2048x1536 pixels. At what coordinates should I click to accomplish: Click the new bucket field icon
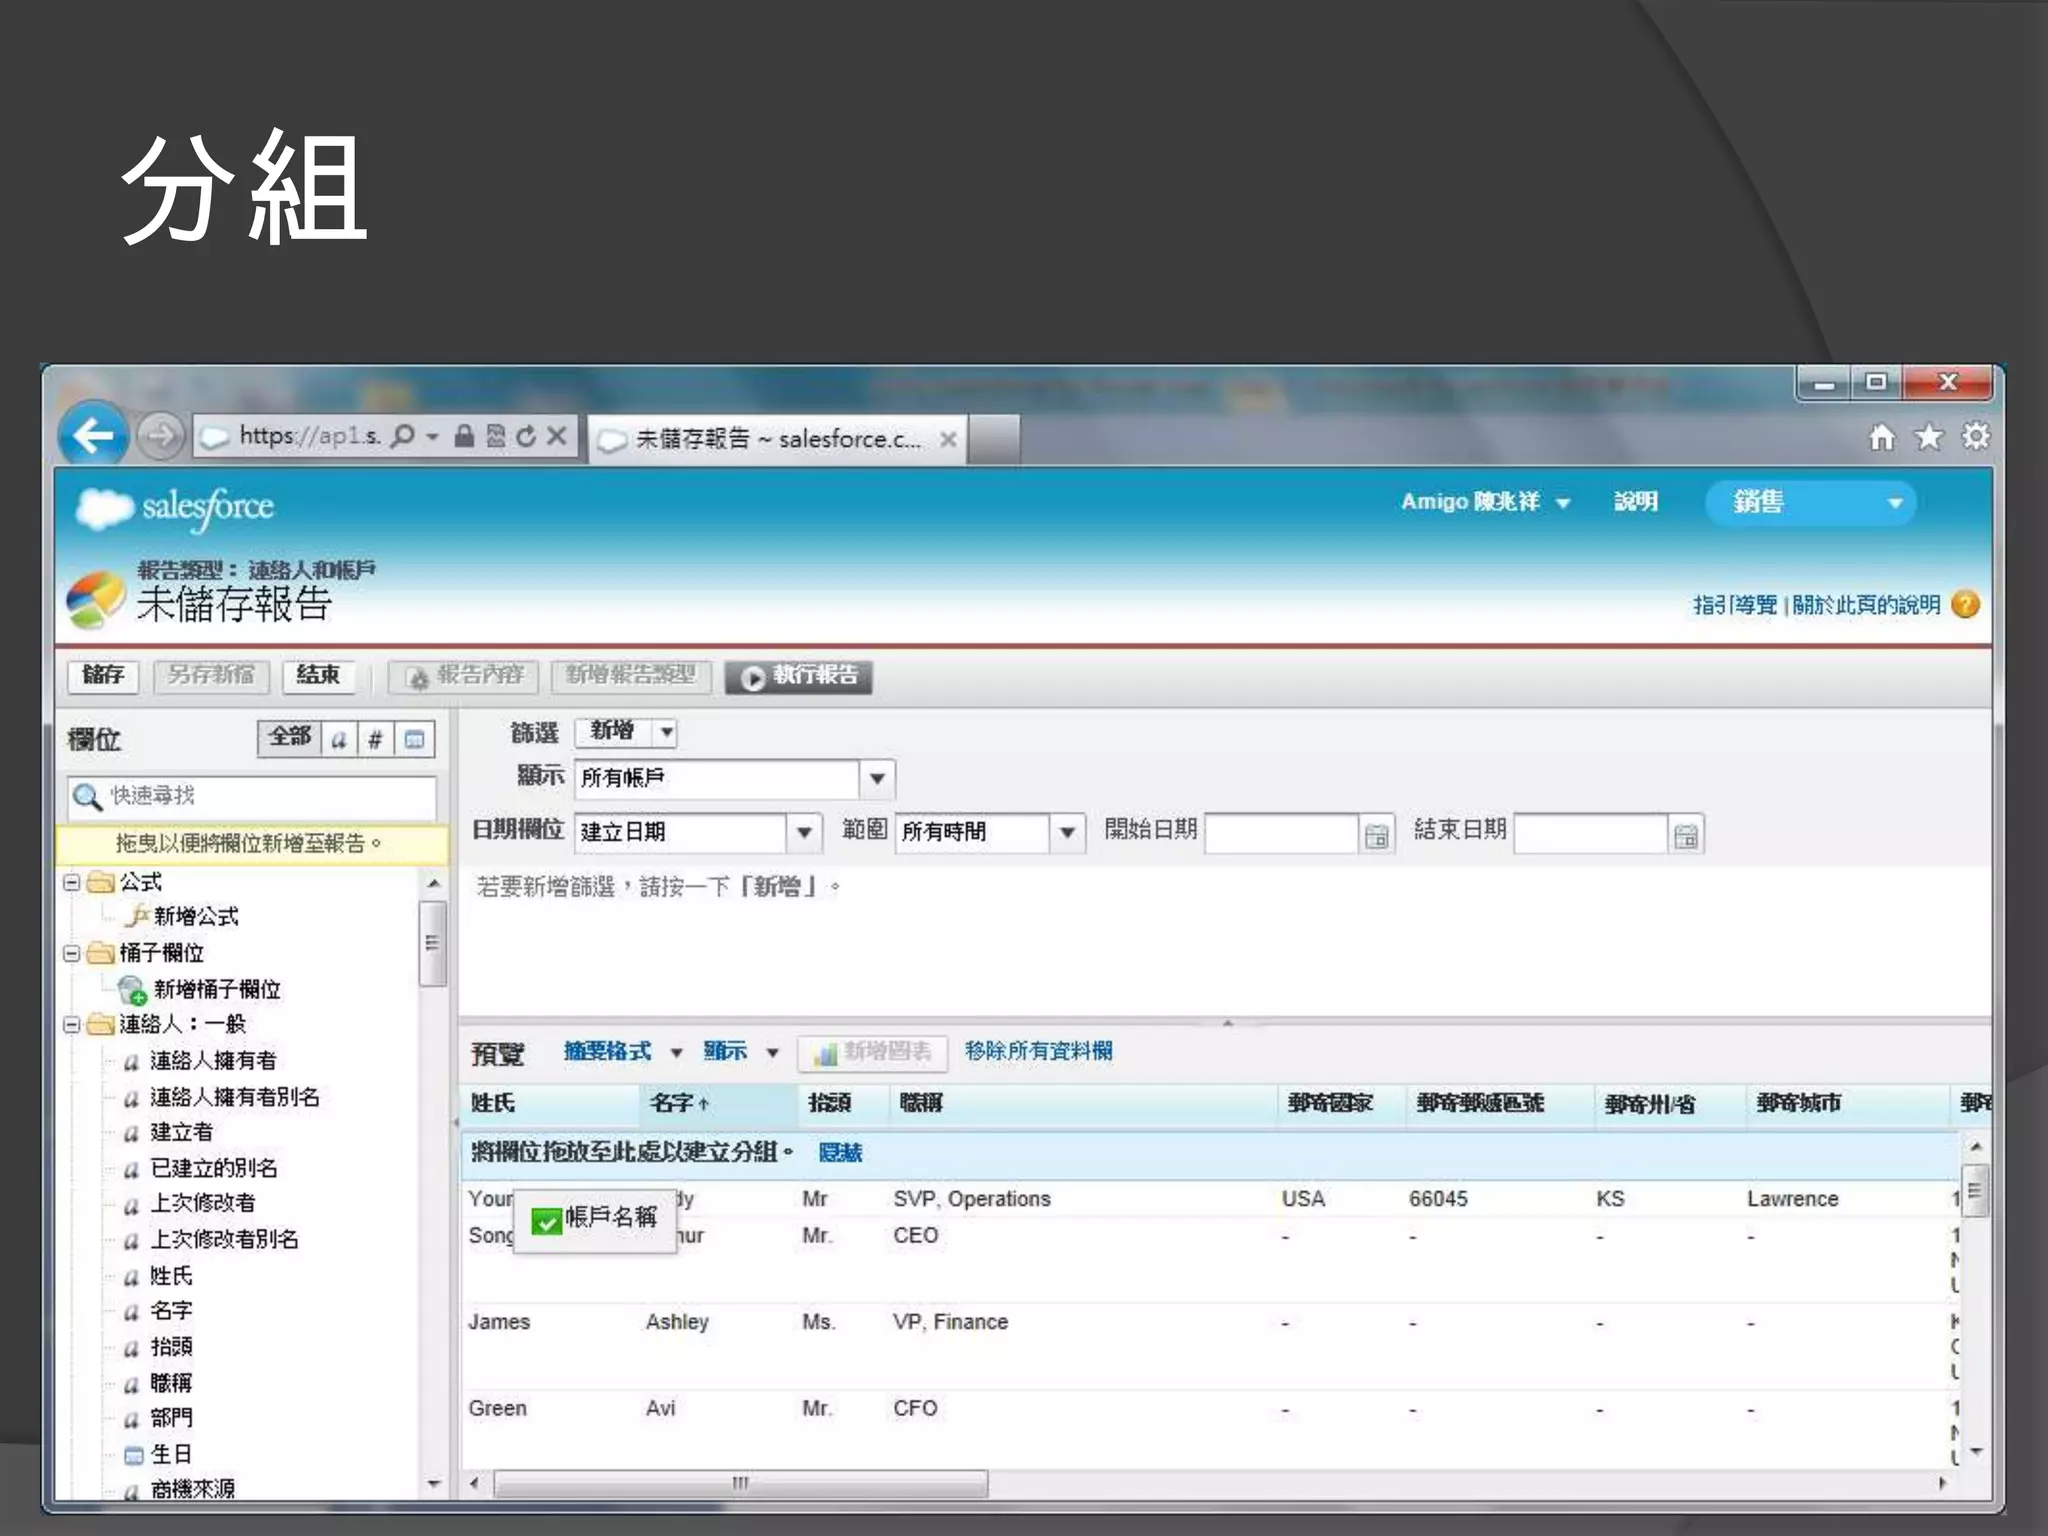pyautogui.click(x=132, y=989)
